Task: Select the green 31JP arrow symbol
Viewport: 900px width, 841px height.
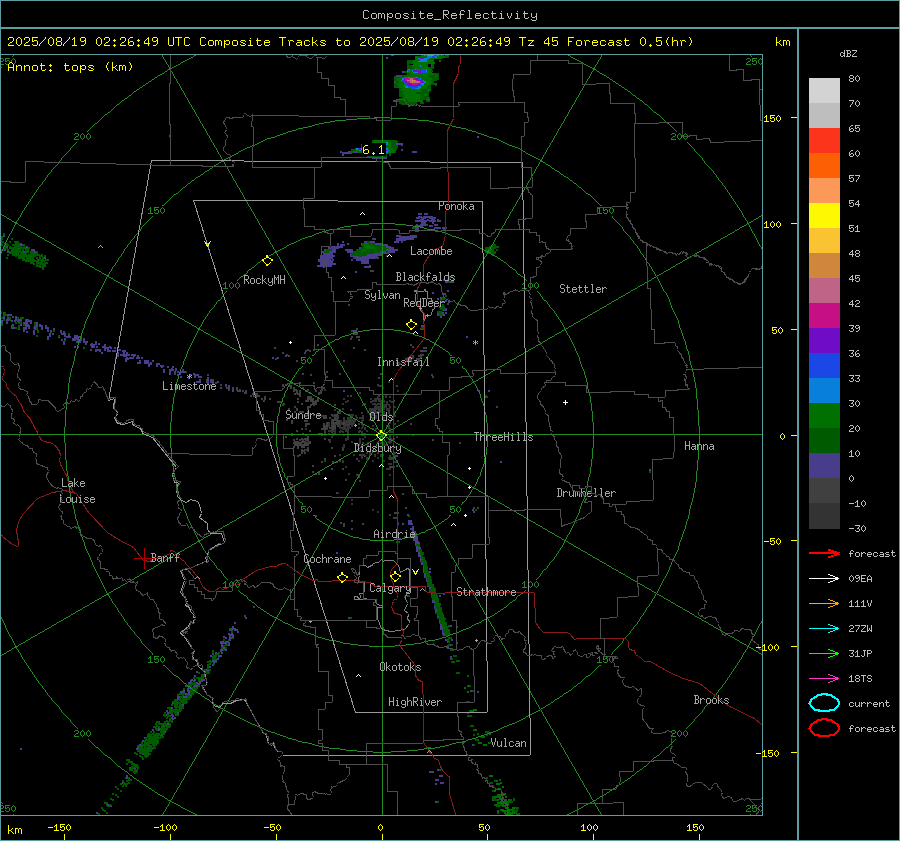Action: [x=824, y=653]
